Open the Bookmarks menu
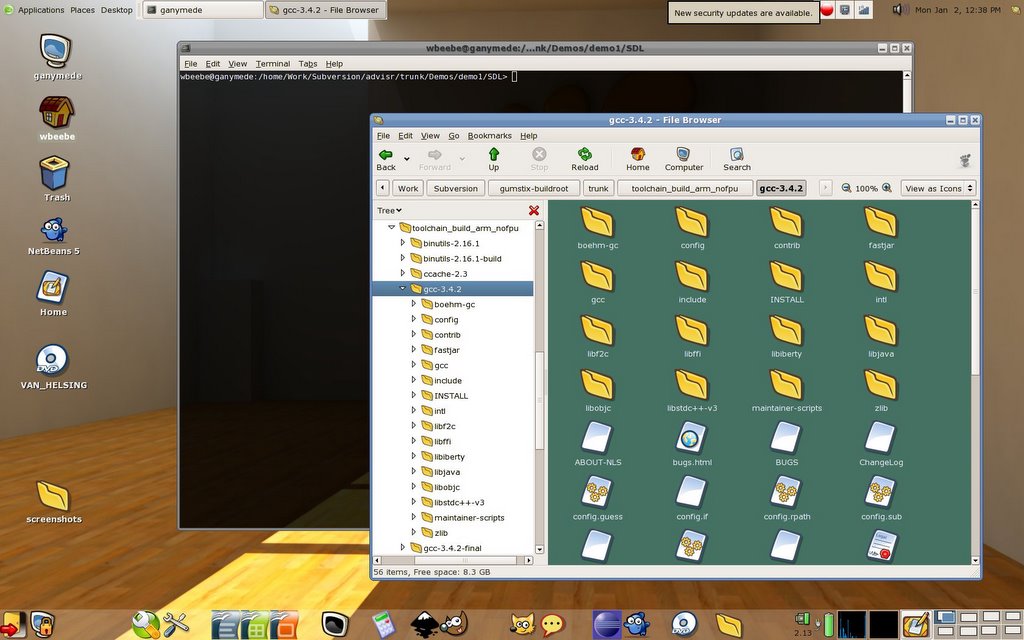Image resolution: width=1024 pixels, height=640 pixels. pyautogui.click(x=489, y=136)
